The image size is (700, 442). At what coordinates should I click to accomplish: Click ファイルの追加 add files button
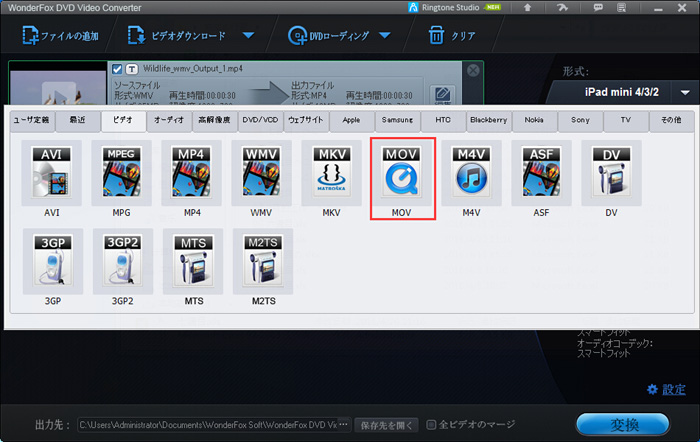pyautogui.click(x=60, y=36)
